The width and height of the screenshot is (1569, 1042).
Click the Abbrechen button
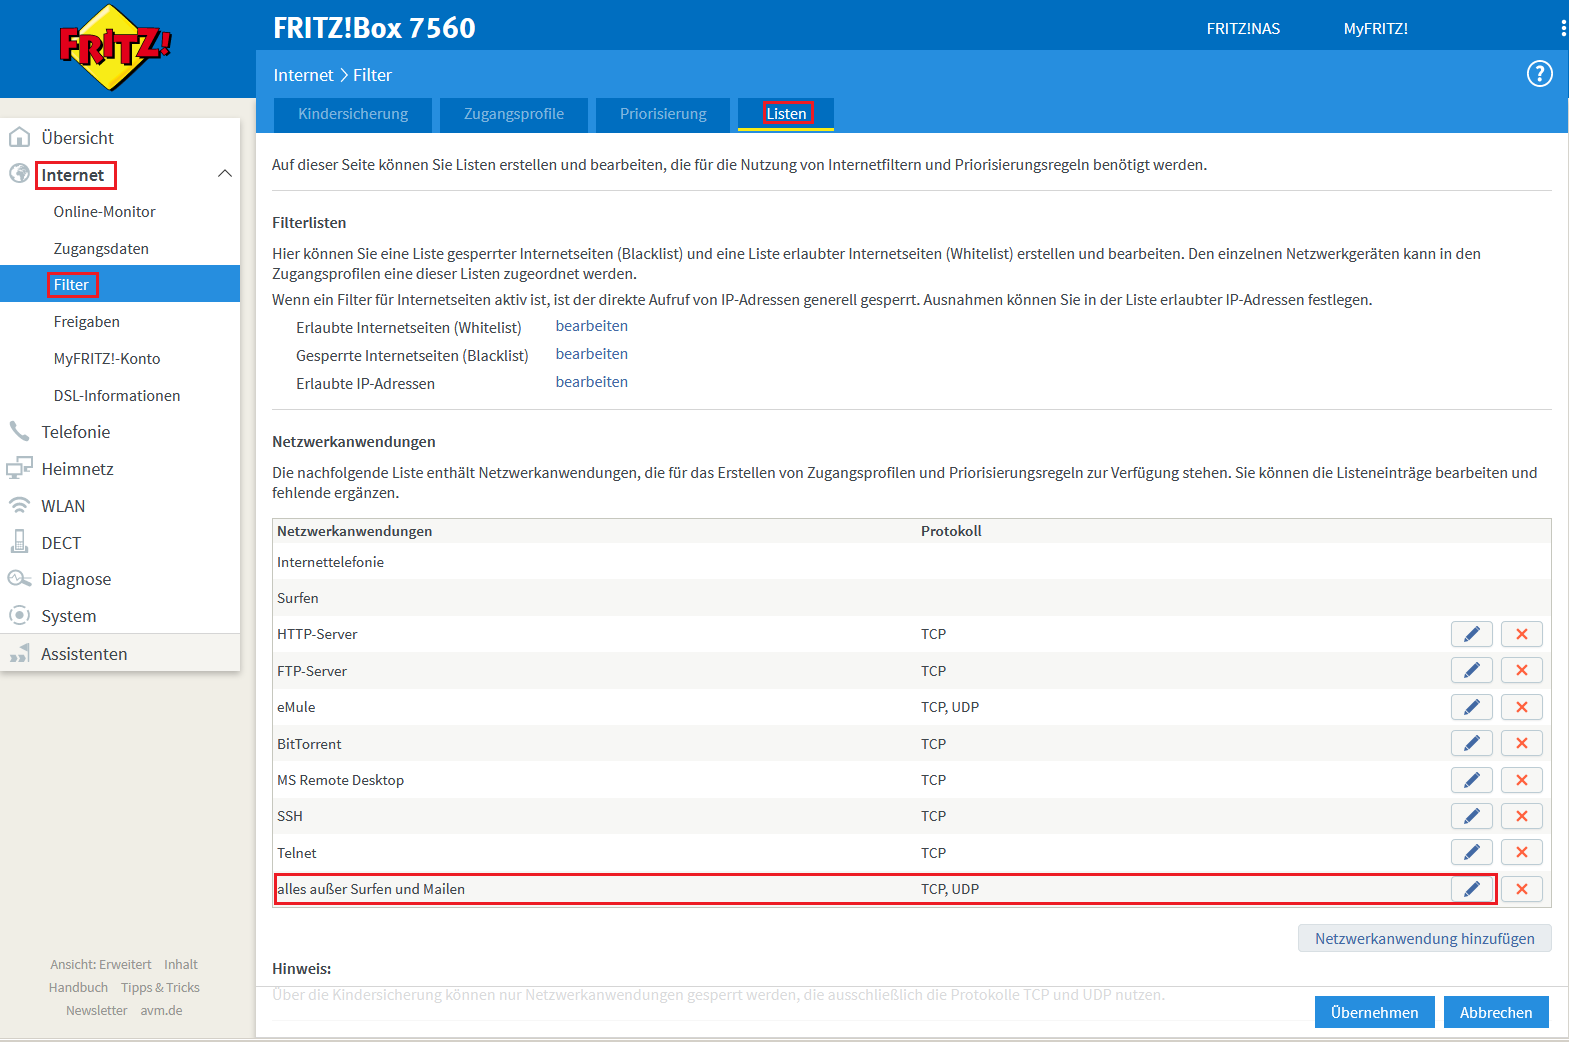pos(1496,1012)
